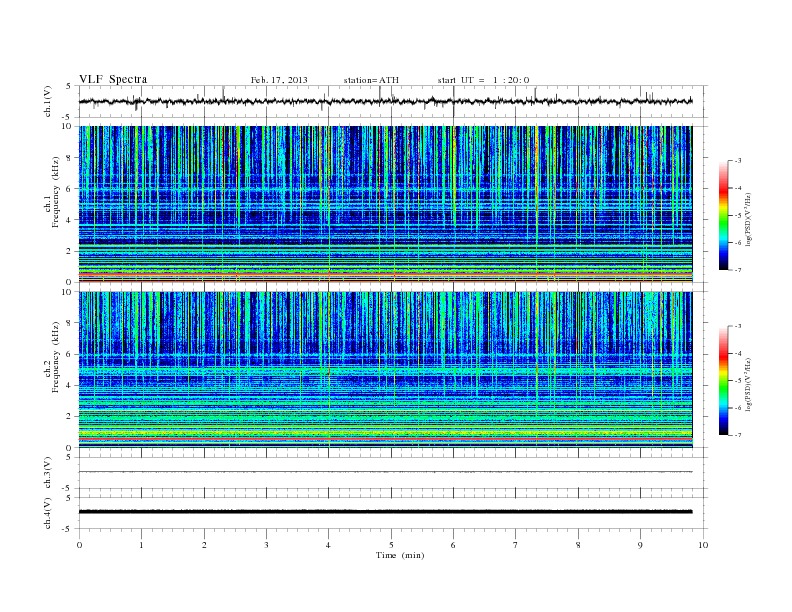Screen dimensions: 792x612
Task: Click the ch.1 'Frequency (kHz)' axis label
Action: 55,192
